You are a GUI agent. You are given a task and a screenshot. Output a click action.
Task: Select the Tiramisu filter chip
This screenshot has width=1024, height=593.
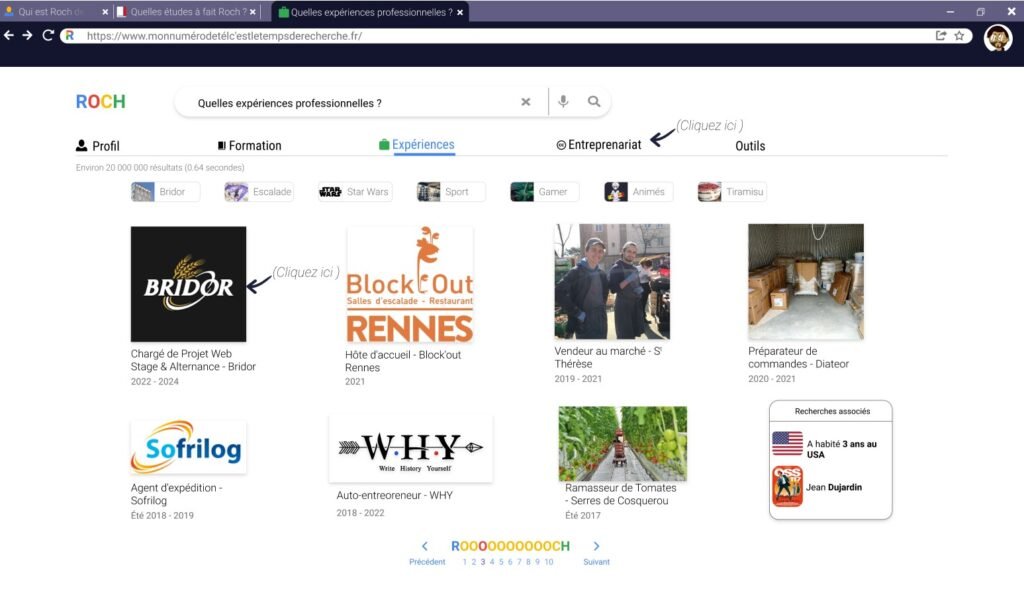(732, 192)
